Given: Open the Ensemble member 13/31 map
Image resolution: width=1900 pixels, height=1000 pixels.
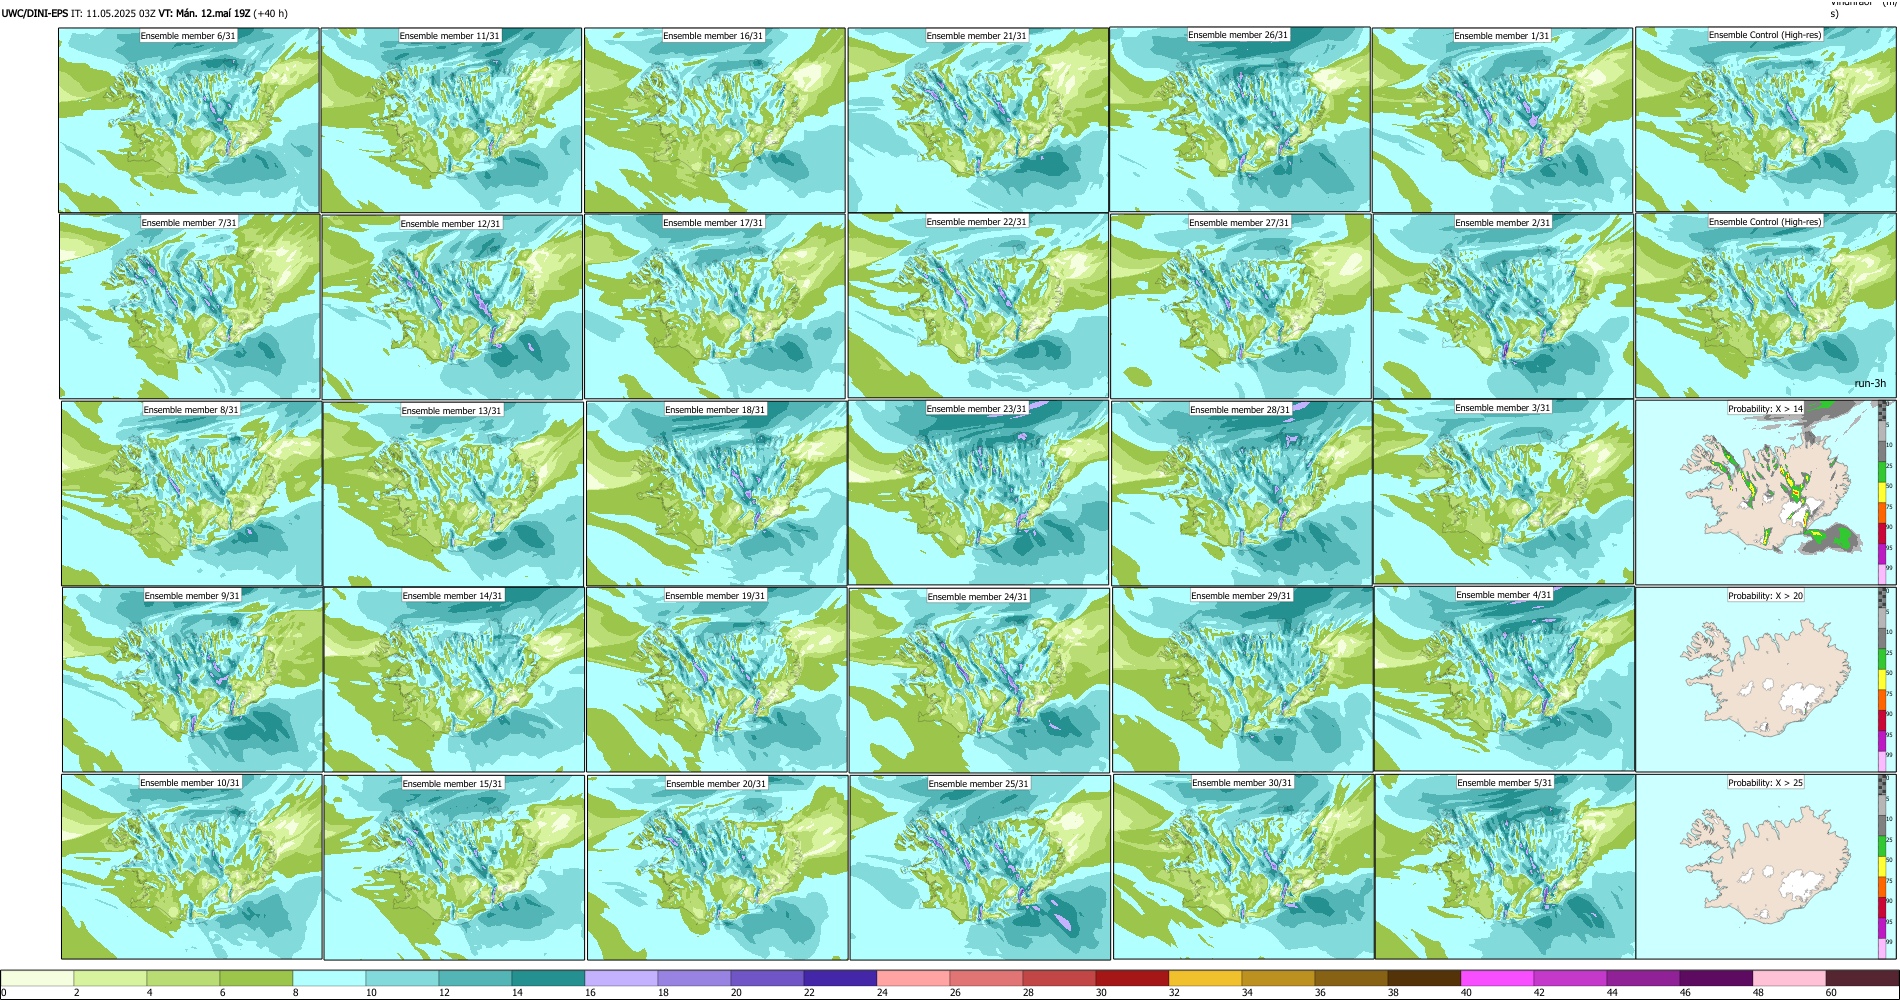Looking at the screenshot, I should click(x=453, y=494).
